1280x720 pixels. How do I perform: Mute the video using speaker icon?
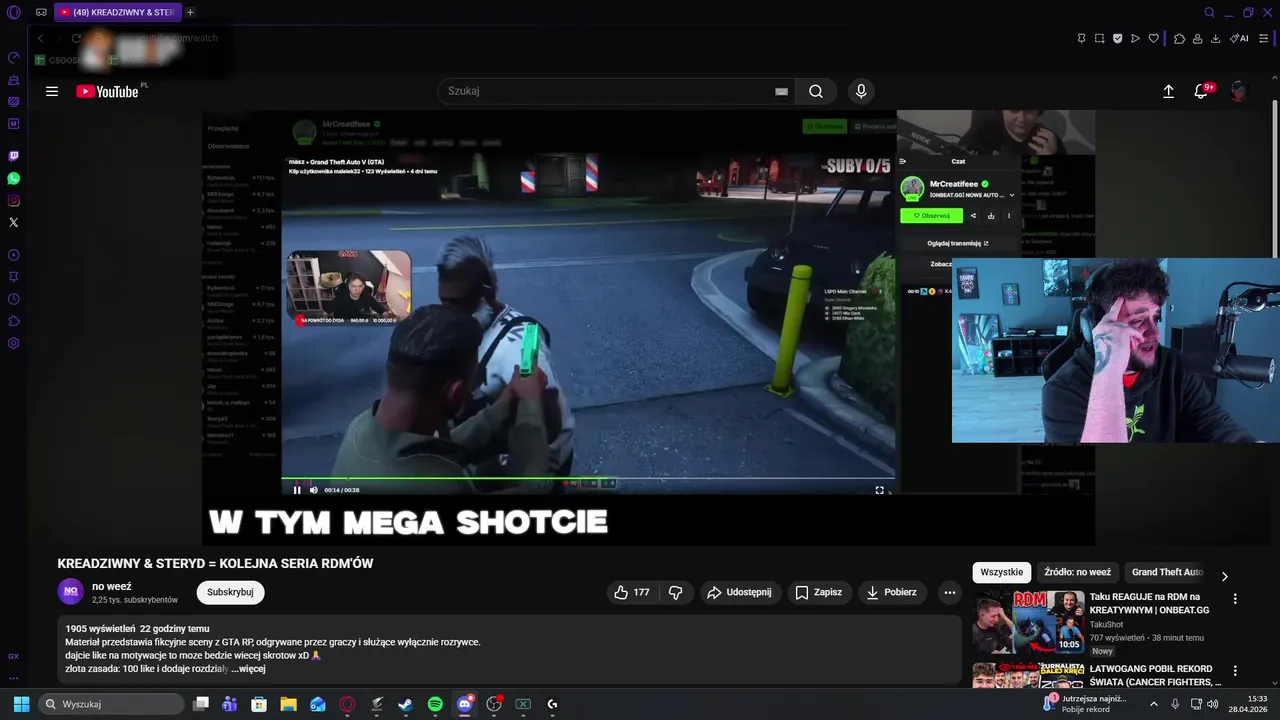tap(313, 490)
